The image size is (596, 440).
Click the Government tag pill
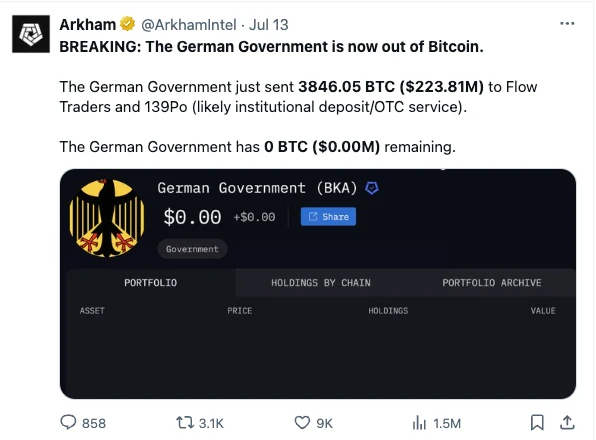tap(192, 249)
